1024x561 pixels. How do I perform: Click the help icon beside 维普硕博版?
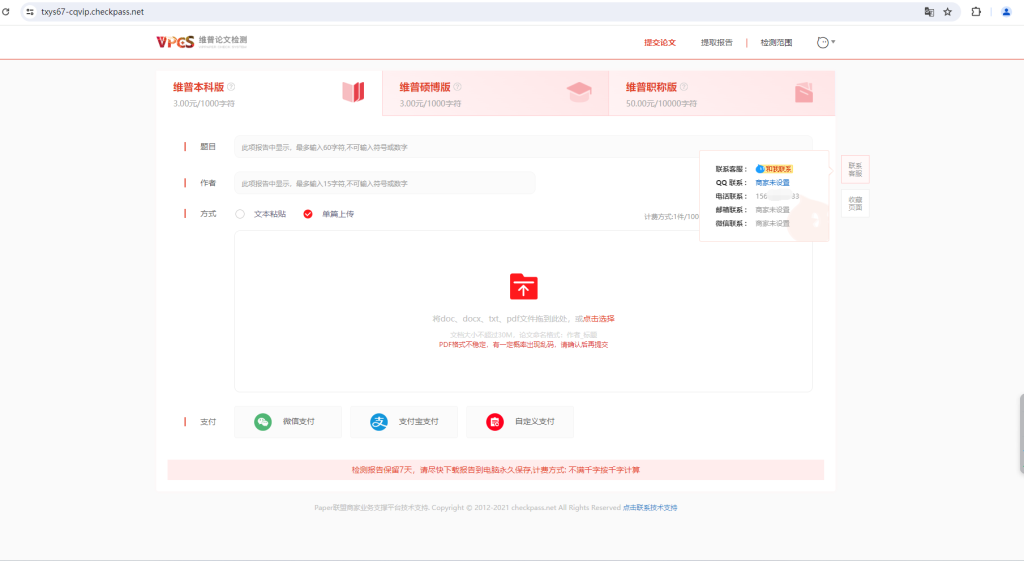point(457,87)
